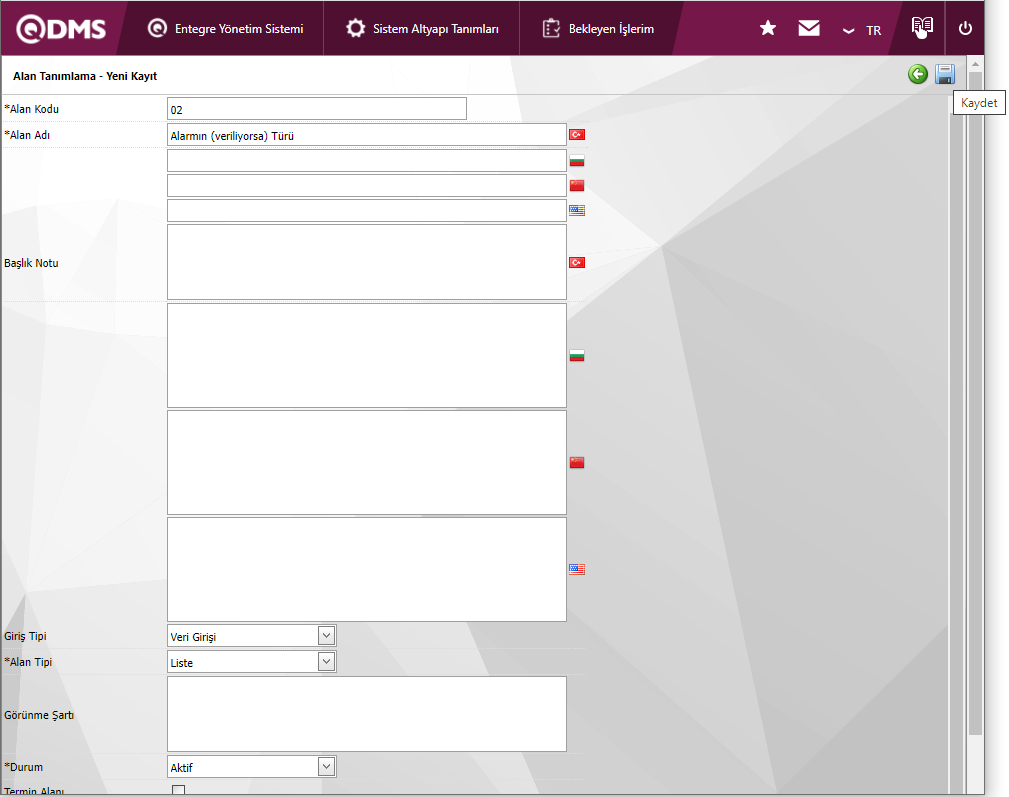Click the vertical scrollbar up arrow

coord(976,64)
